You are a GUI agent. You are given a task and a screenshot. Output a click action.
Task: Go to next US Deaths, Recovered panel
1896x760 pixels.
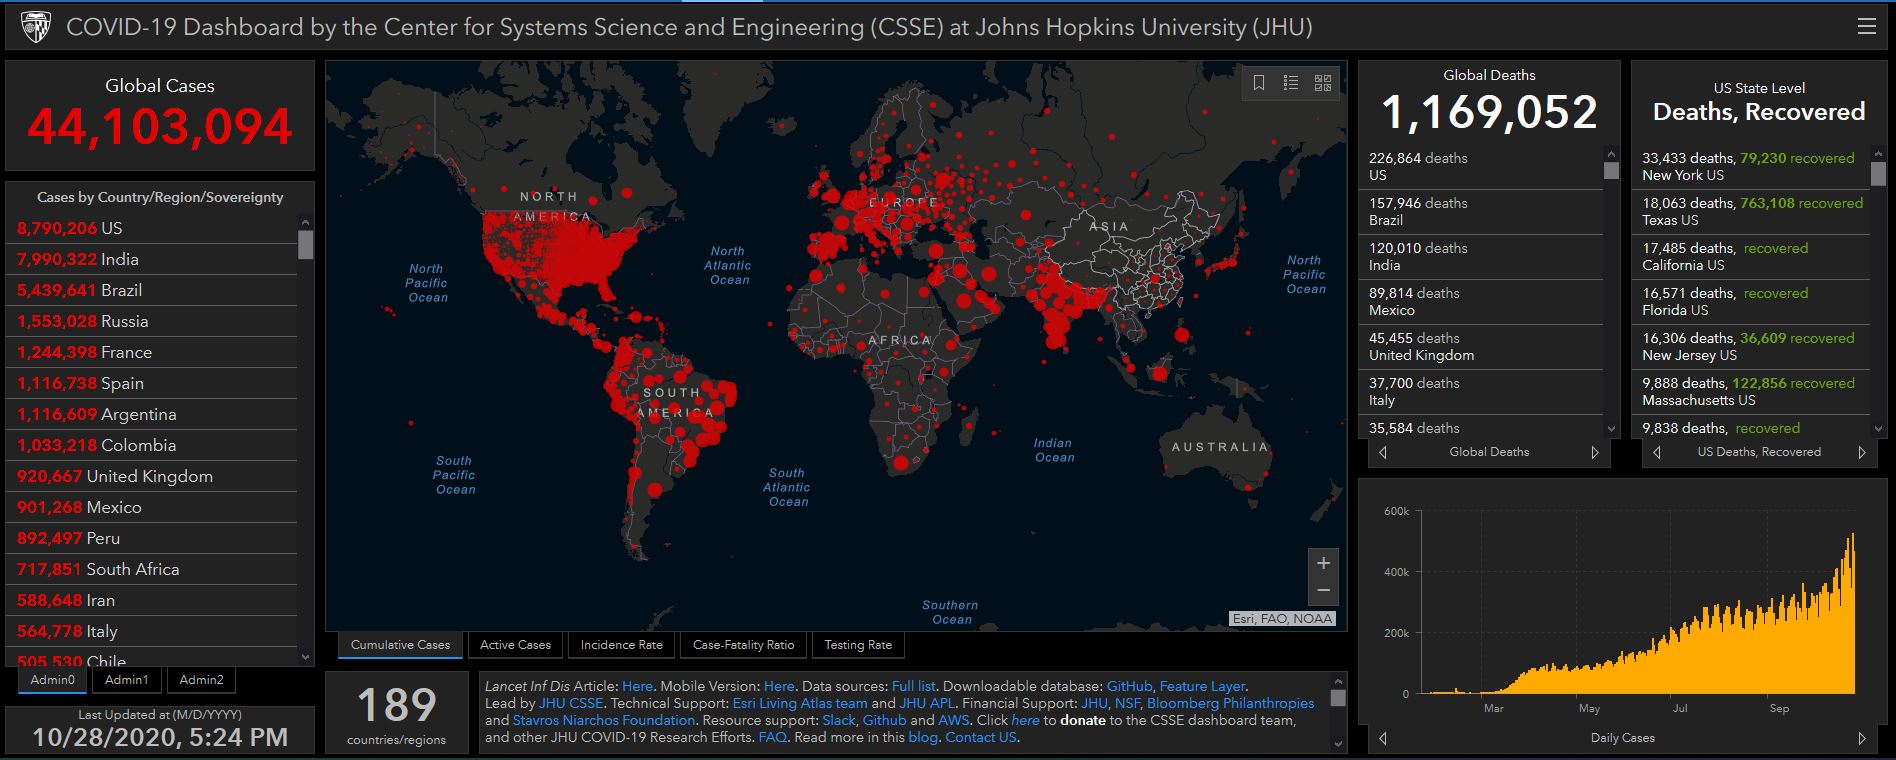tap(1862, 452)
